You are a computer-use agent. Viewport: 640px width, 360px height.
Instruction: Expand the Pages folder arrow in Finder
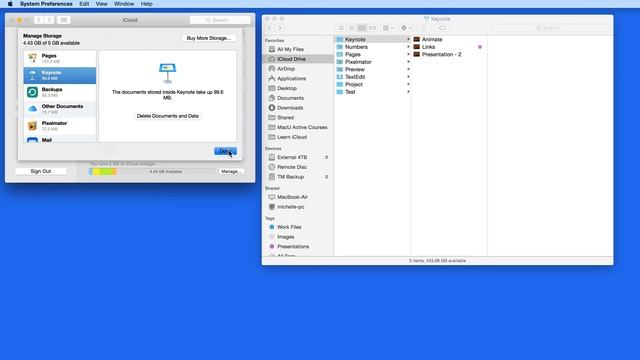click(408, 54)
